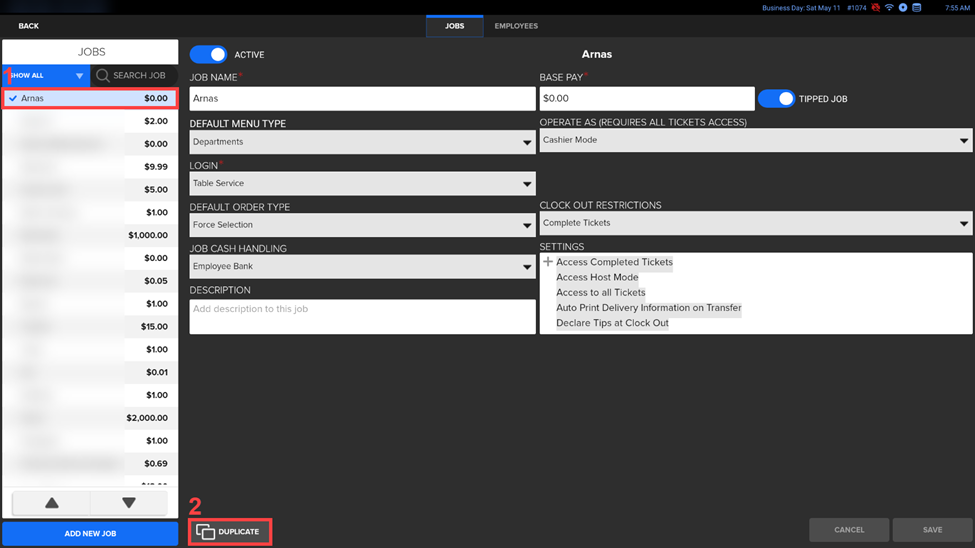Select the job row priced $0.05

pos(90,281)
